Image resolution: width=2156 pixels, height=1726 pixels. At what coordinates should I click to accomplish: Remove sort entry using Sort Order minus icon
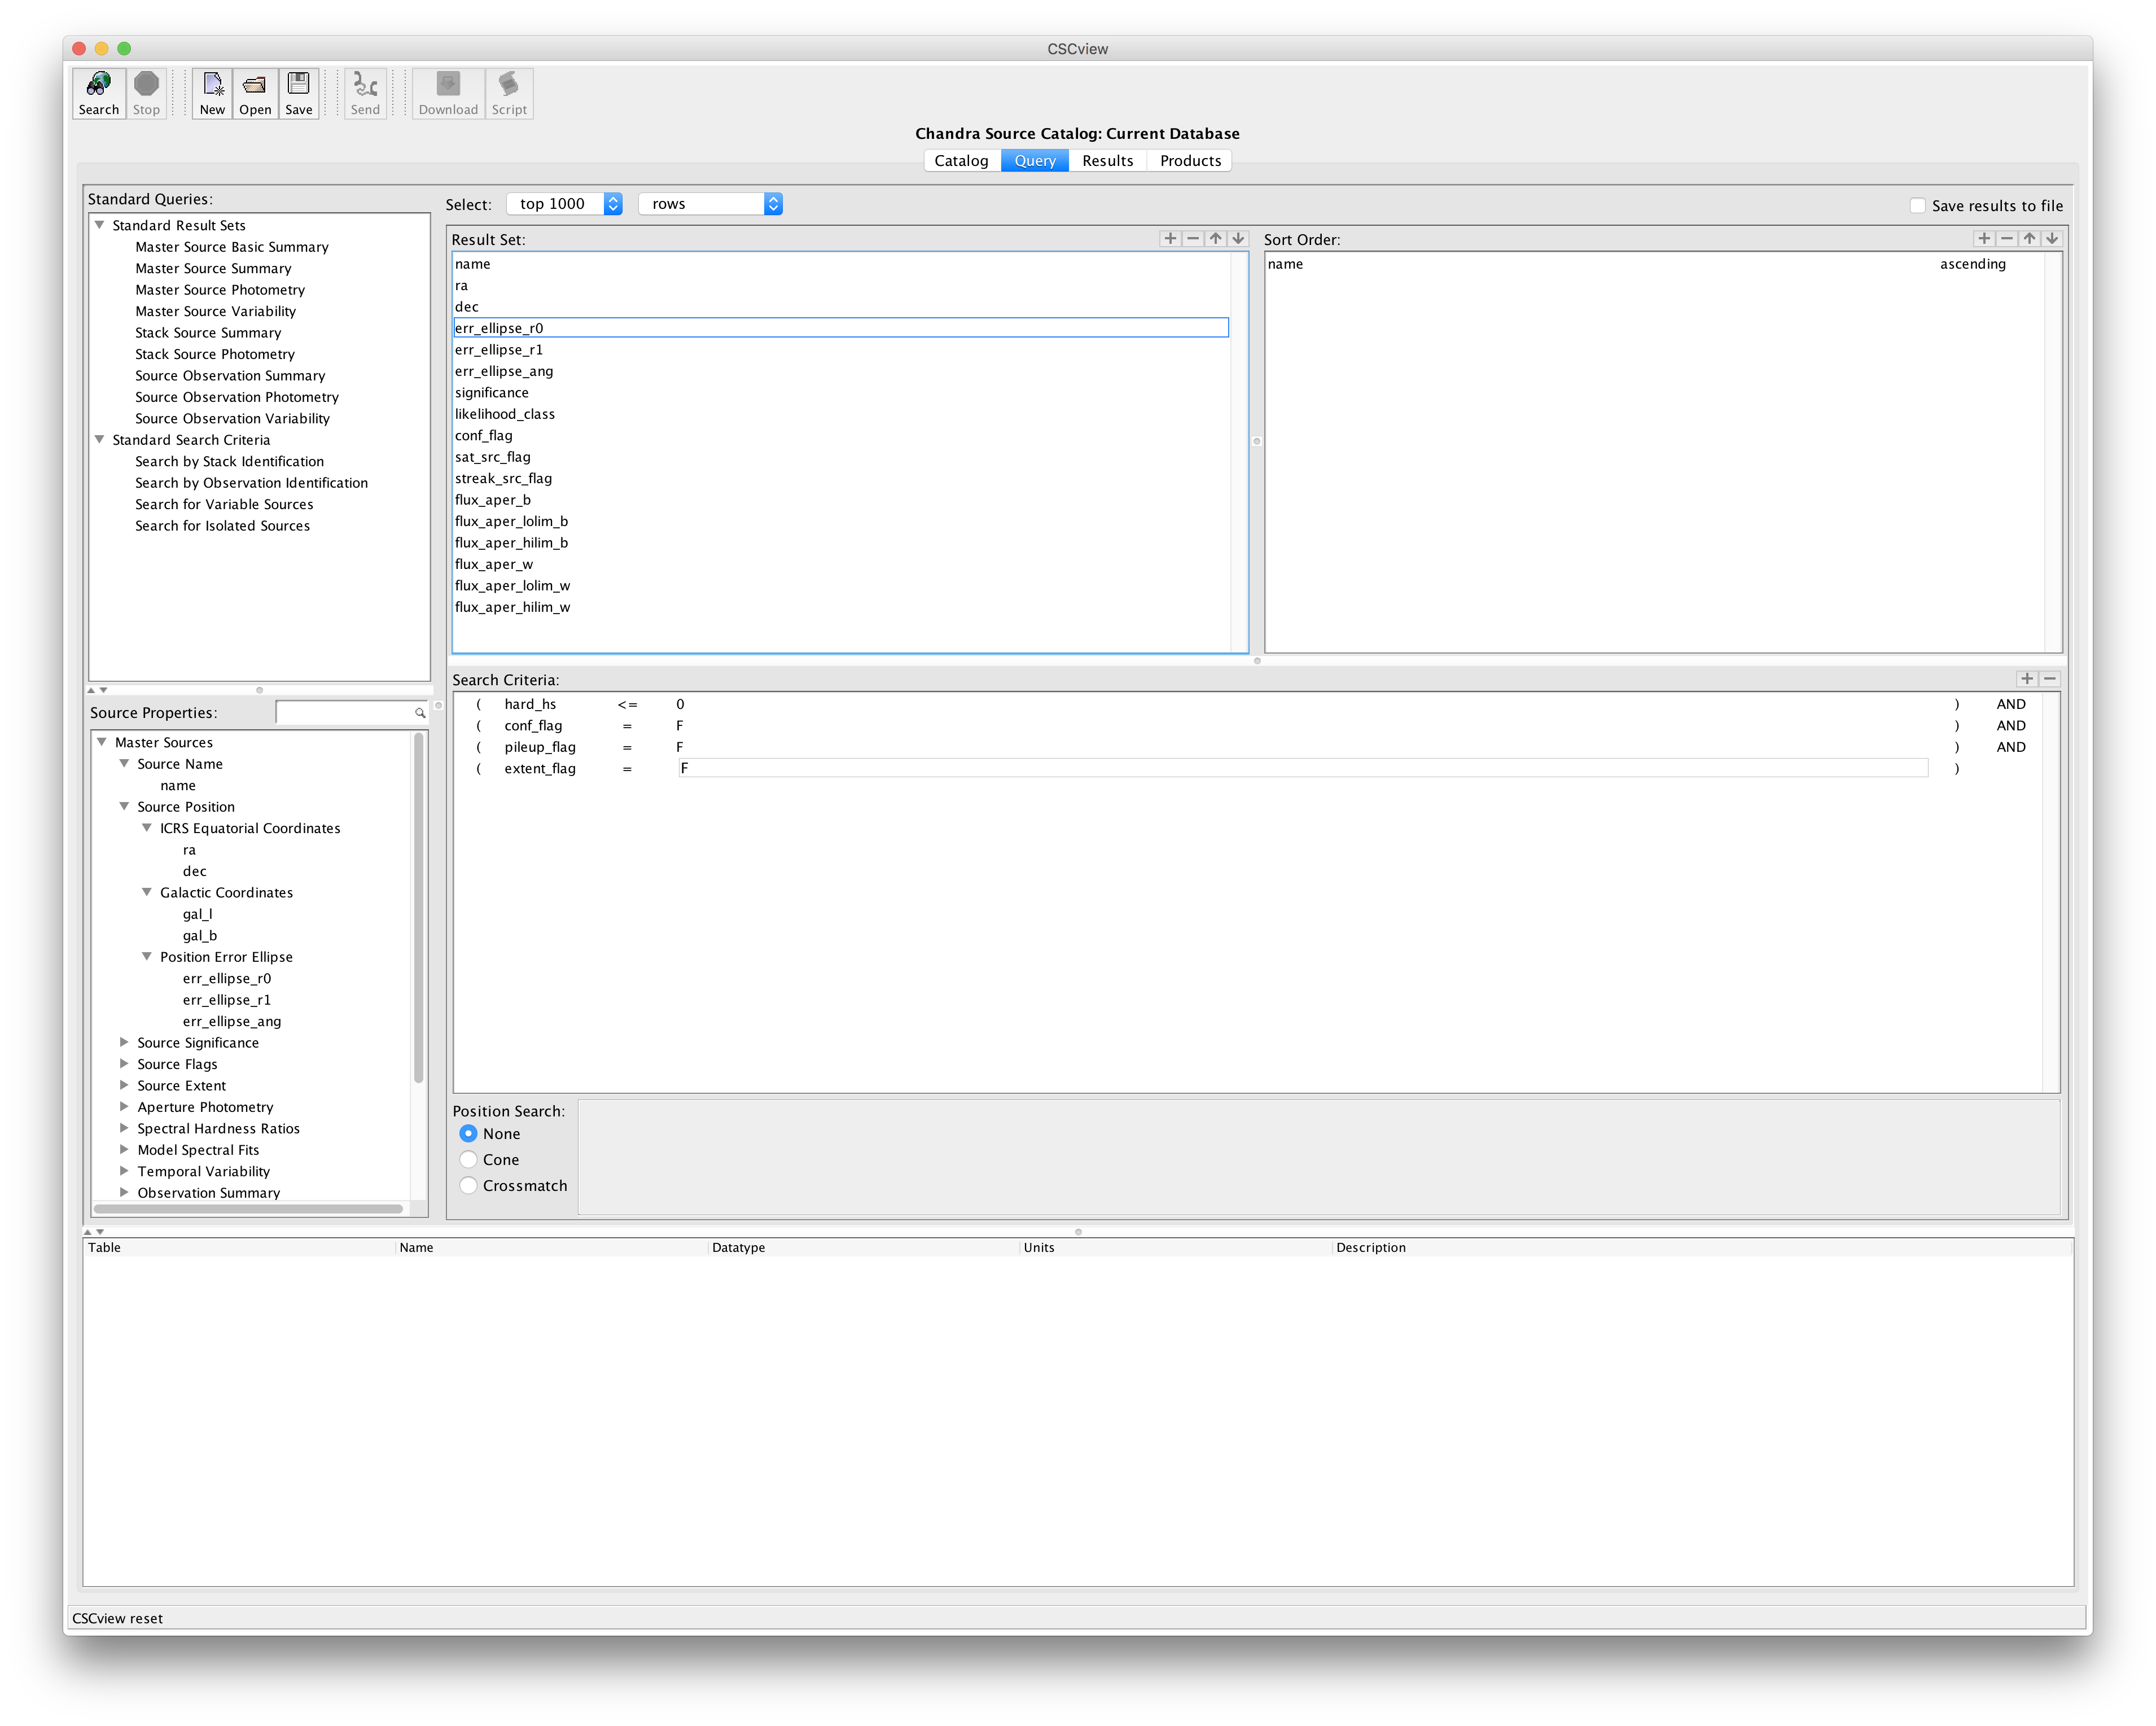2006,238
